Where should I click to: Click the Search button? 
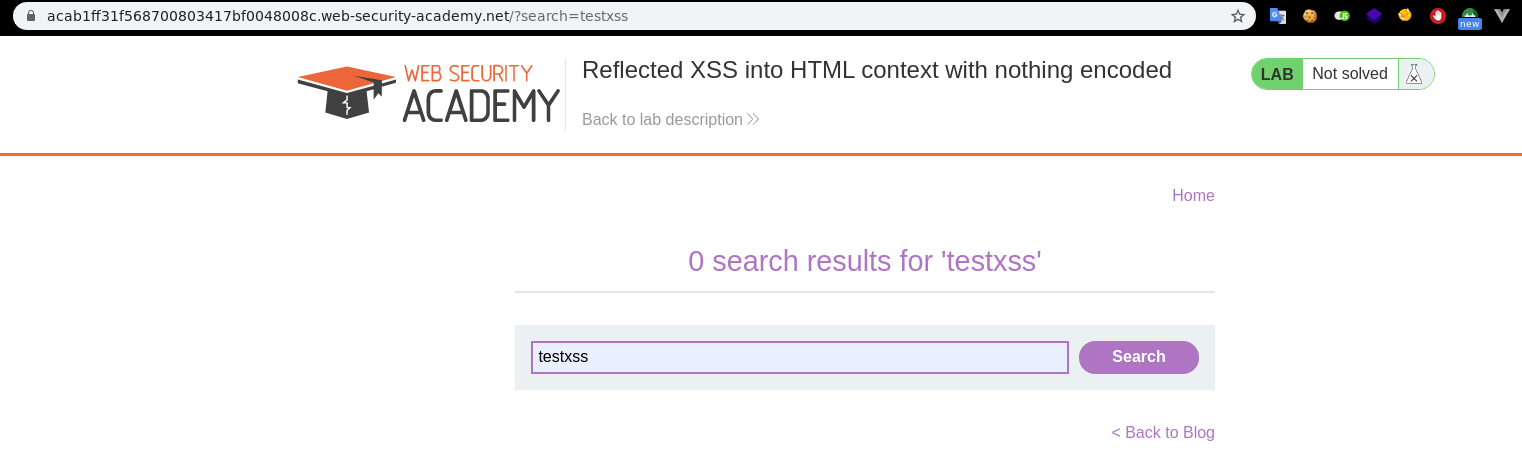[x=1138, y=357]
